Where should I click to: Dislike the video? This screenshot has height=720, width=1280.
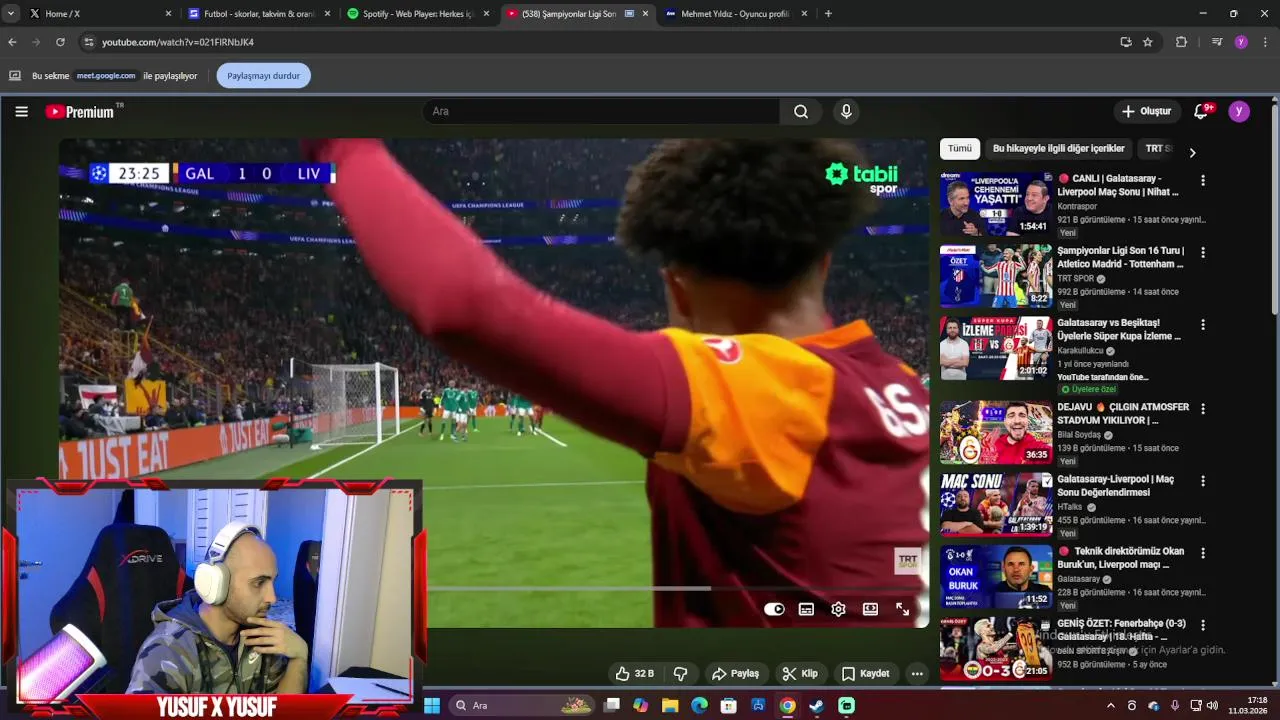[x=681, y=674]
